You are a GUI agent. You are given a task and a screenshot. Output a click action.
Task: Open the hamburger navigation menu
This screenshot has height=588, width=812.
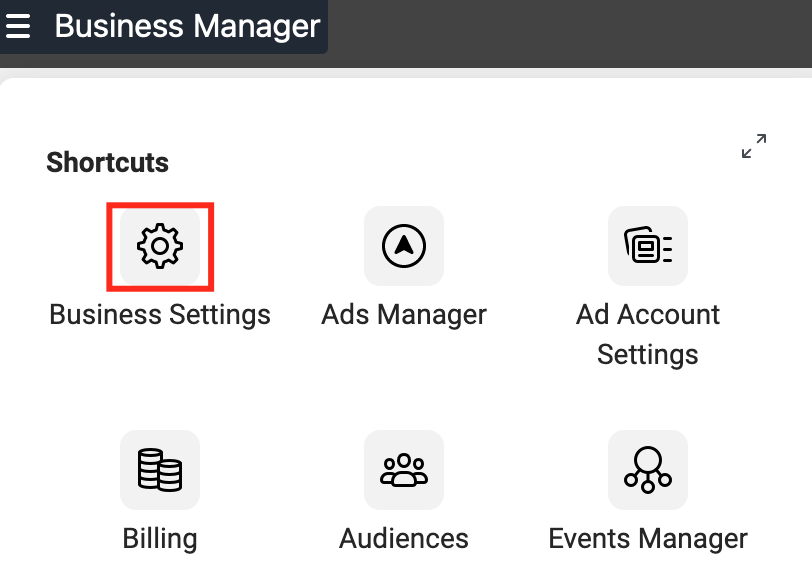18,26
